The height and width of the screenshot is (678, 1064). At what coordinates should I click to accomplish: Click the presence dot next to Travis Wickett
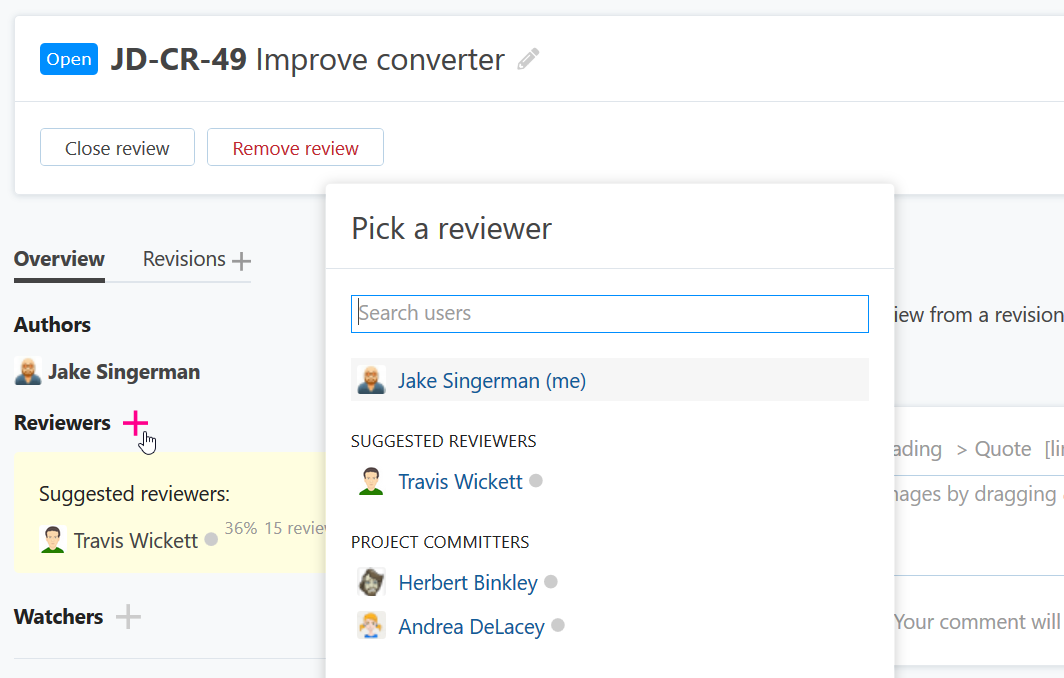click(536, 481)
